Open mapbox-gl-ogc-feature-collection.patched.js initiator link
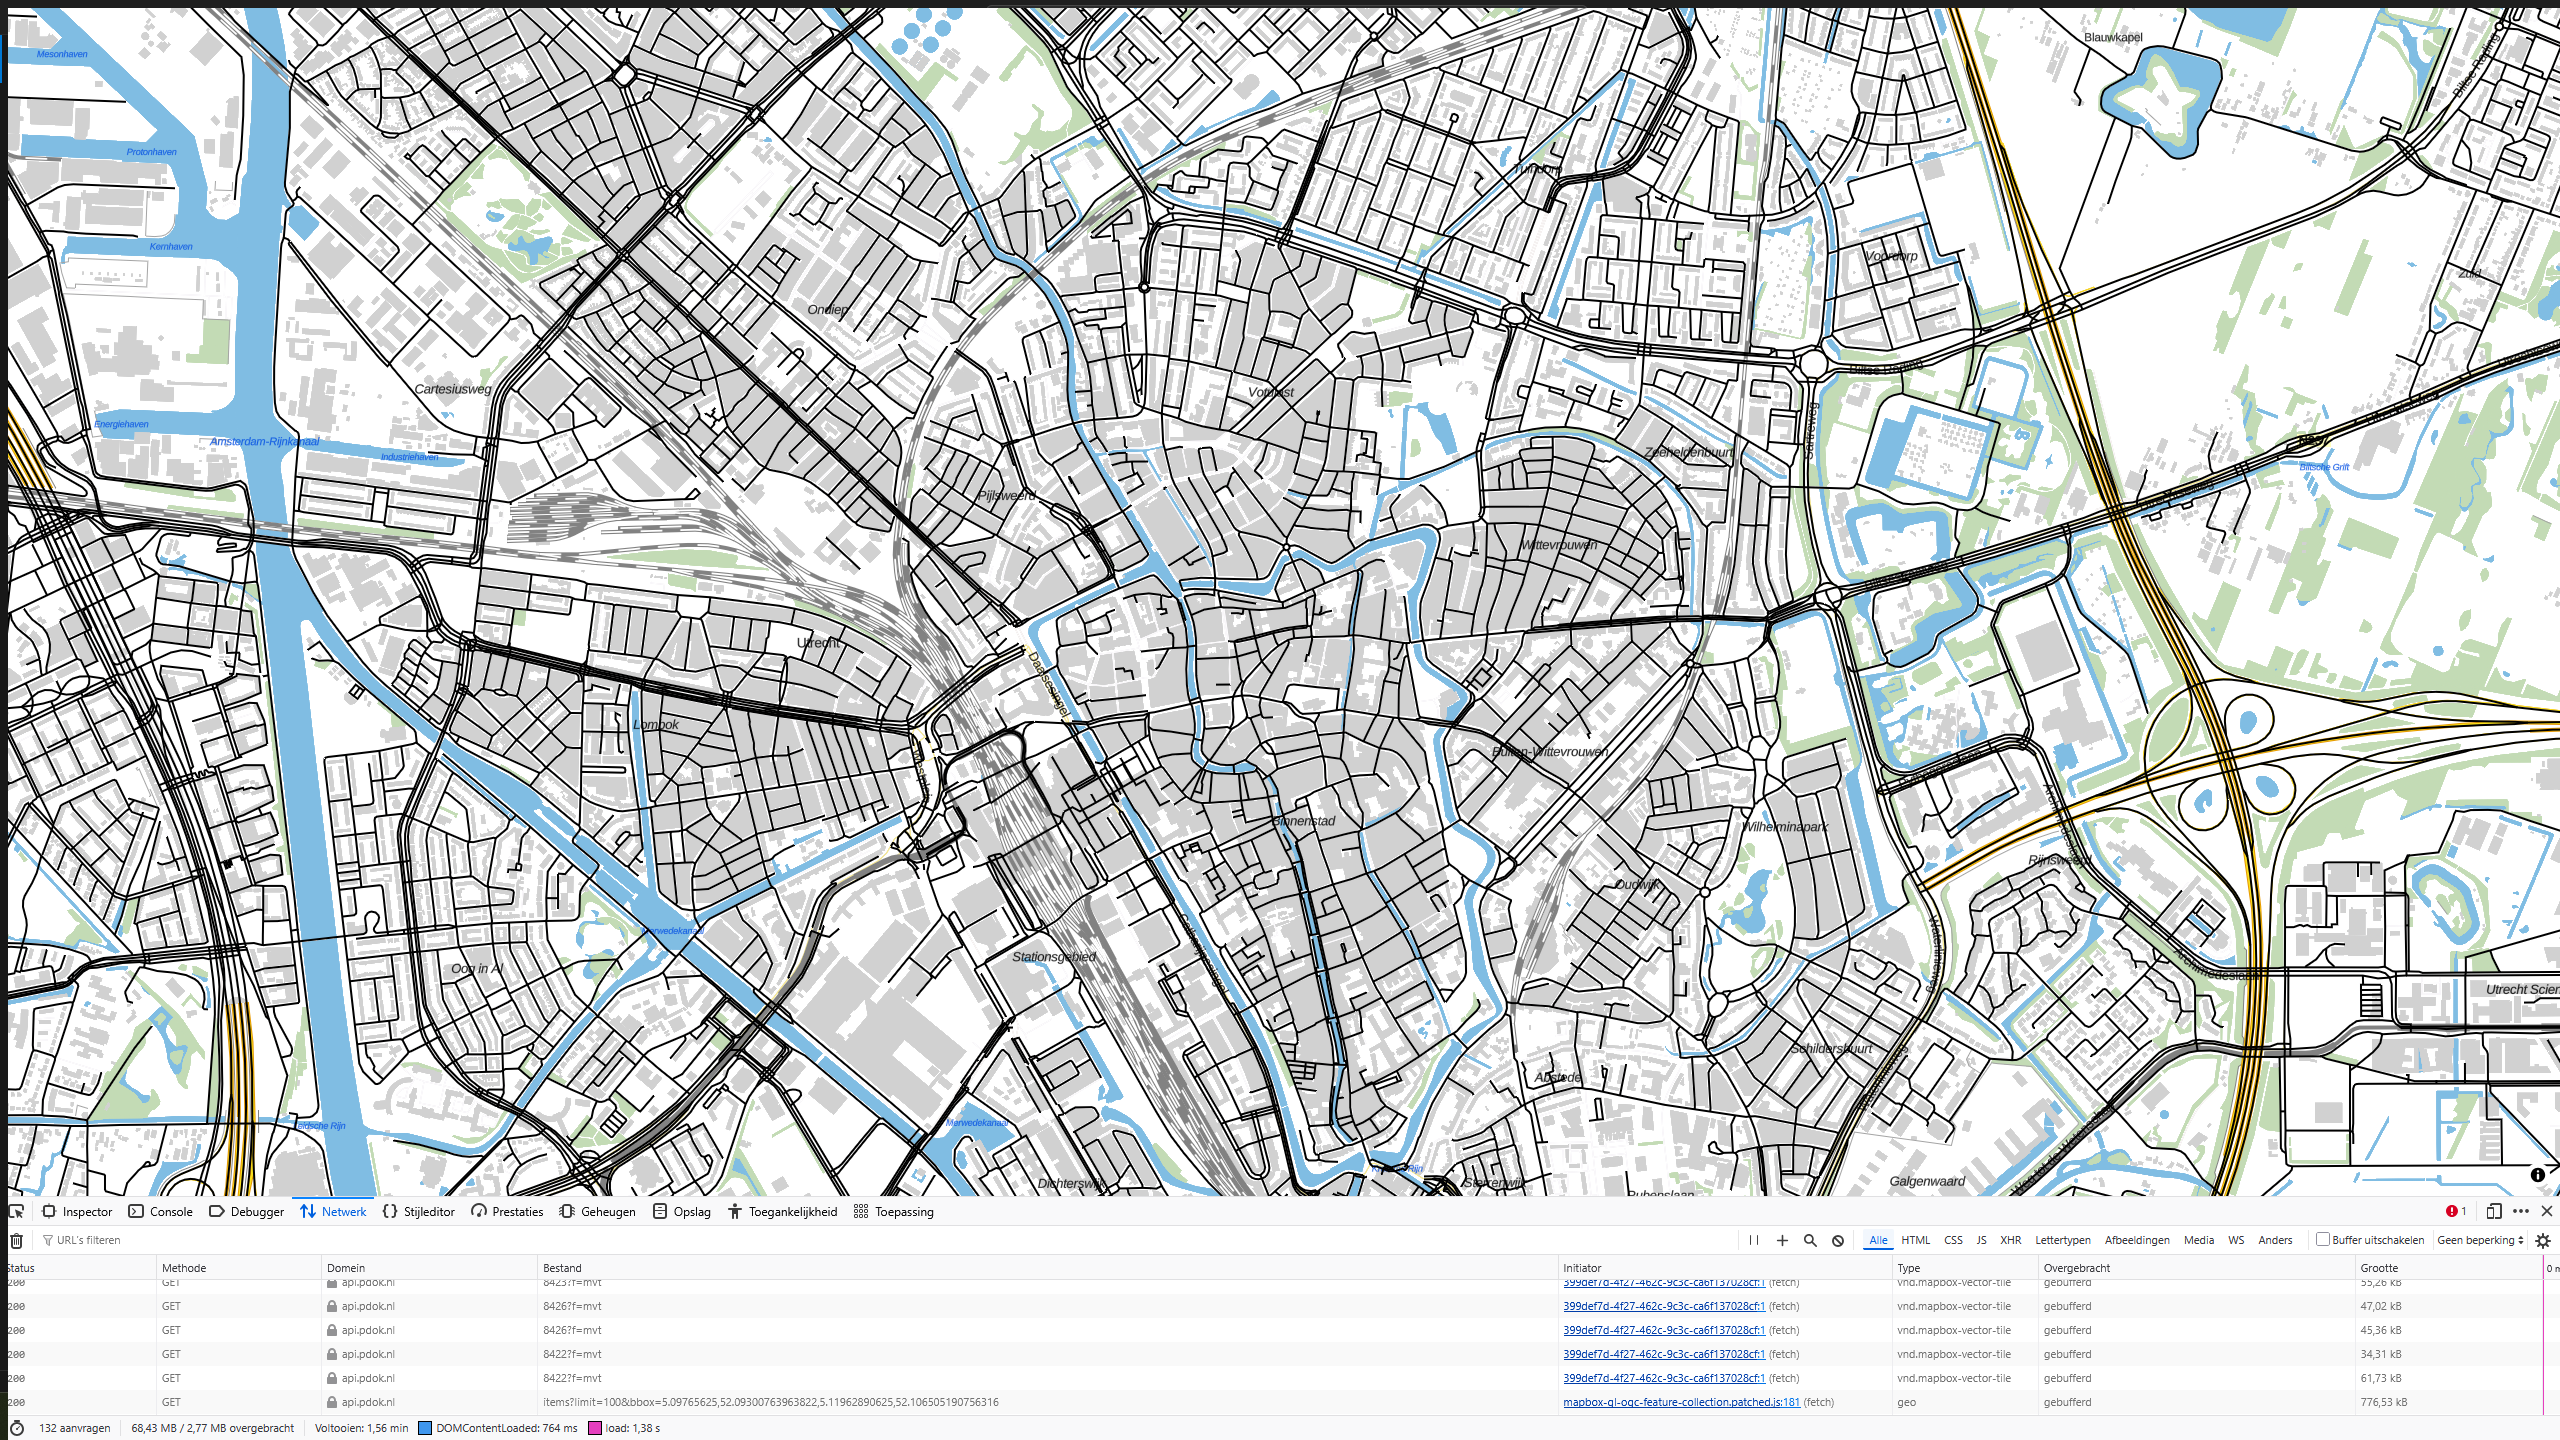The image size is (2560, 1440). [x=1681, y=1402]
